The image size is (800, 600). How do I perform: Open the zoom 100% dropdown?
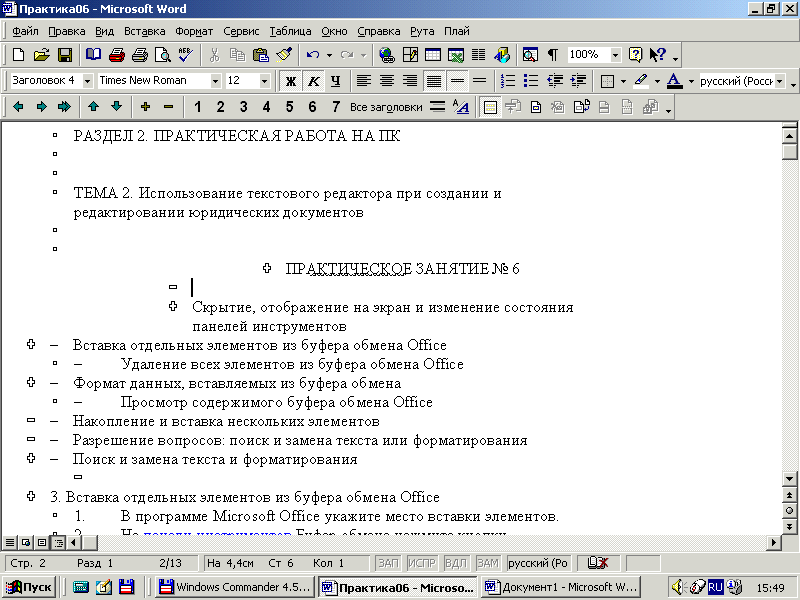click(616, 55)
